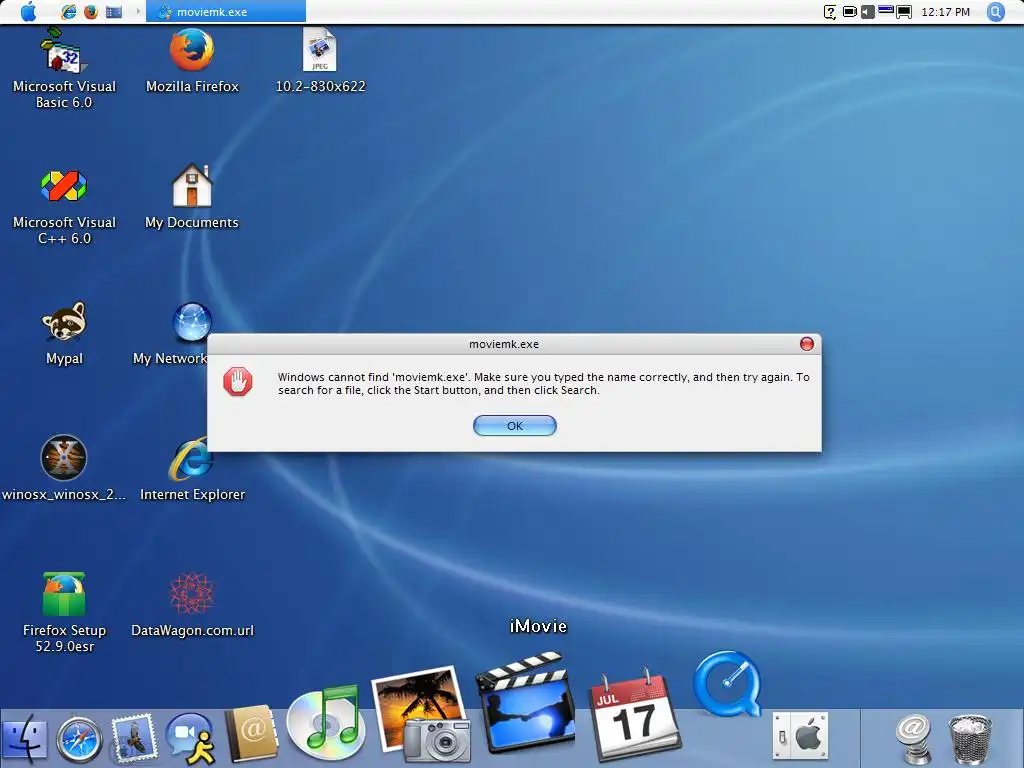Image resolution: width=1024 pixels, height=768 pixels.
Task: Click the red stop-hand error icon
Action: click(238, 382)
